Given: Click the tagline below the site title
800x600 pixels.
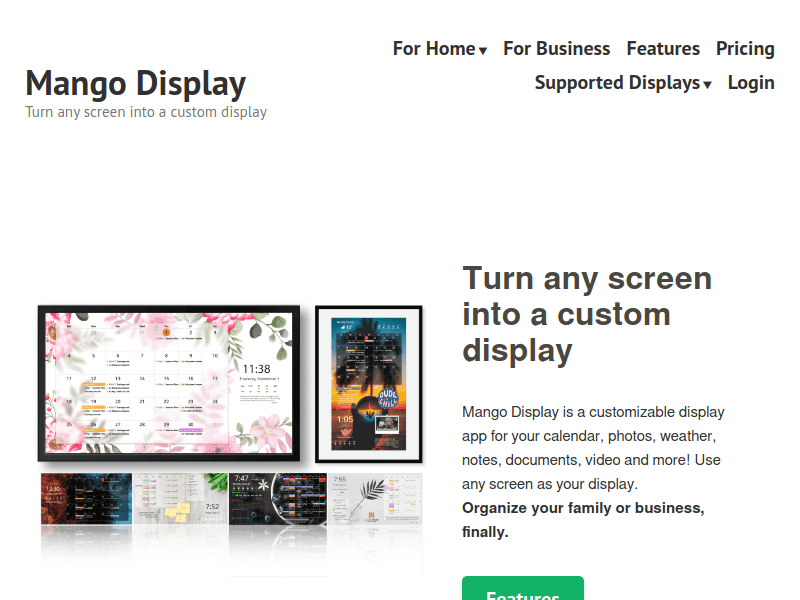Looking at the screenshot, I should pyautogui.click(x=146, y=112).
